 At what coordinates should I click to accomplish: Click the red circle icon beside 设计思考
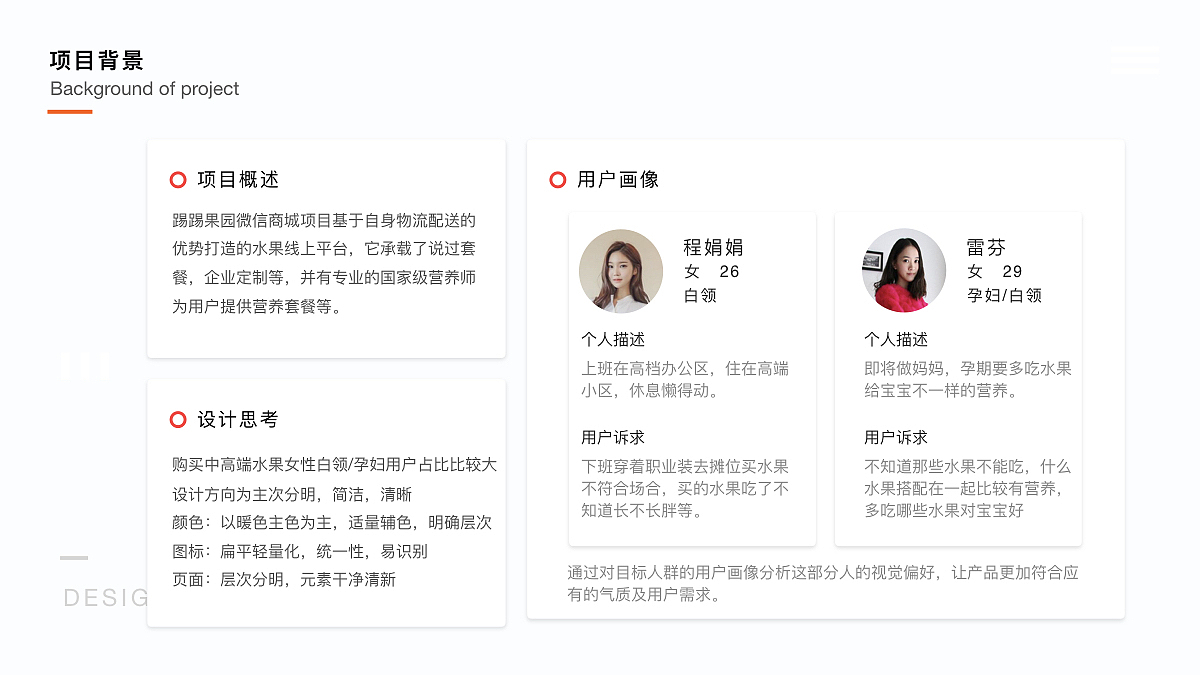tap(178, 420)
